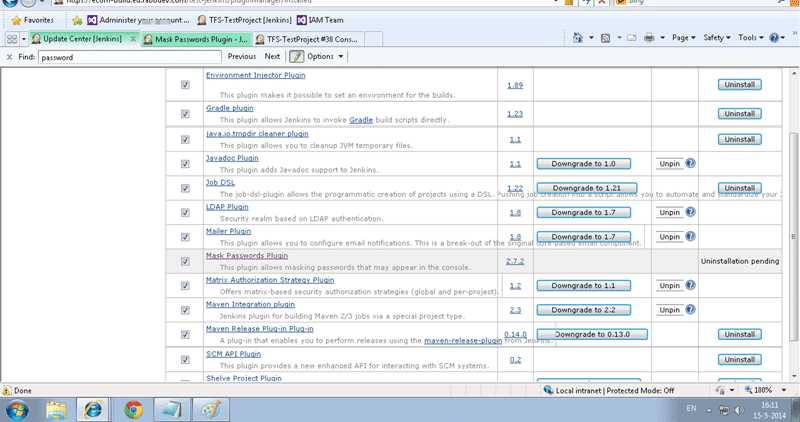The image size is (800, 422).
Task: Toggle Mask Passwords Plugin checkbox
Action: pyautogui.click(x=185, y=261)
